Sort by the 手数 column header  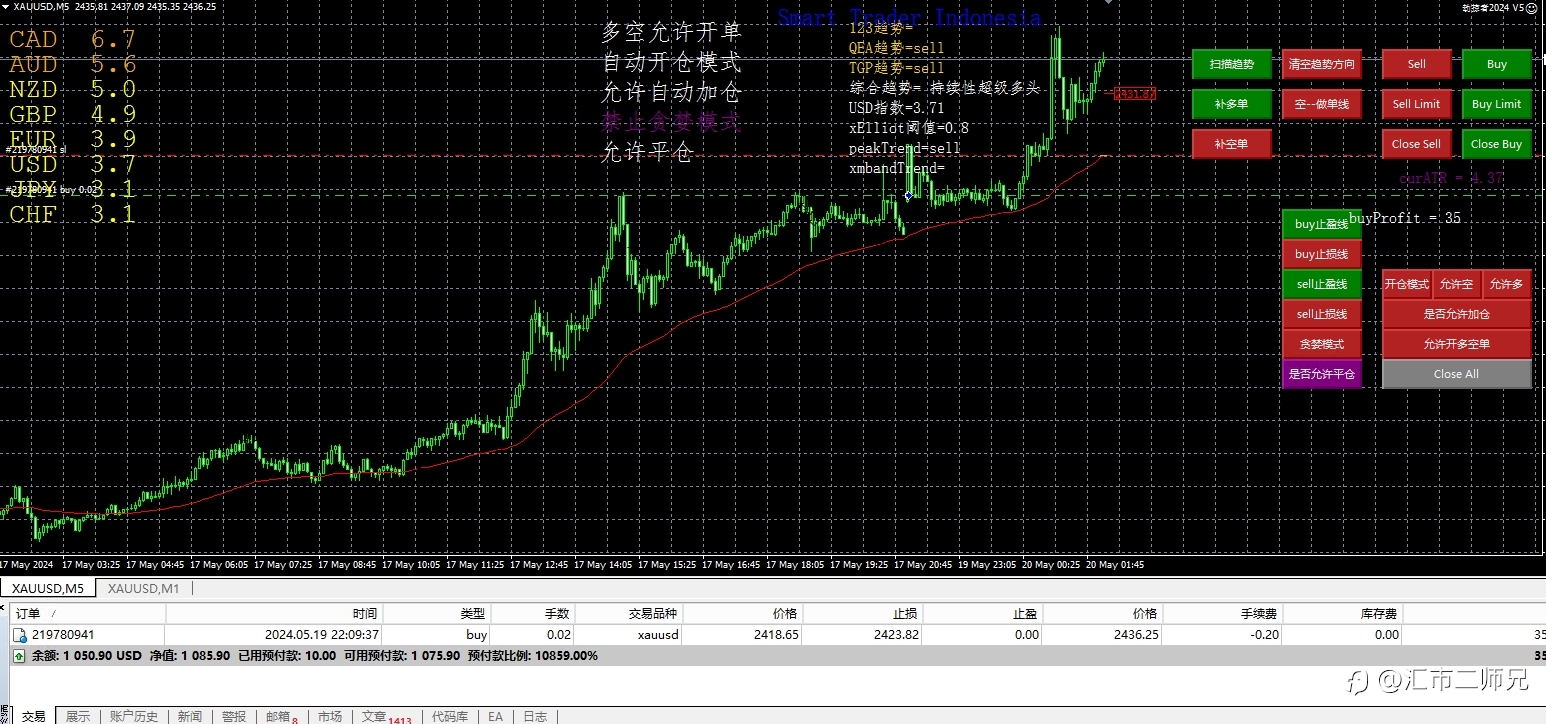[x=533, y=613]
